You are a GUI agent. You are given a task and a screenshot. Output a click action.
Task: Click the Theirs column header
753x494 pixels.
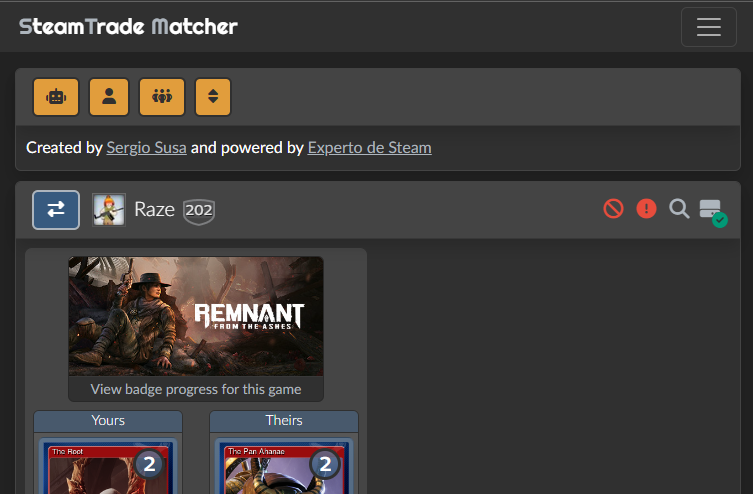[x=284, y=421]
